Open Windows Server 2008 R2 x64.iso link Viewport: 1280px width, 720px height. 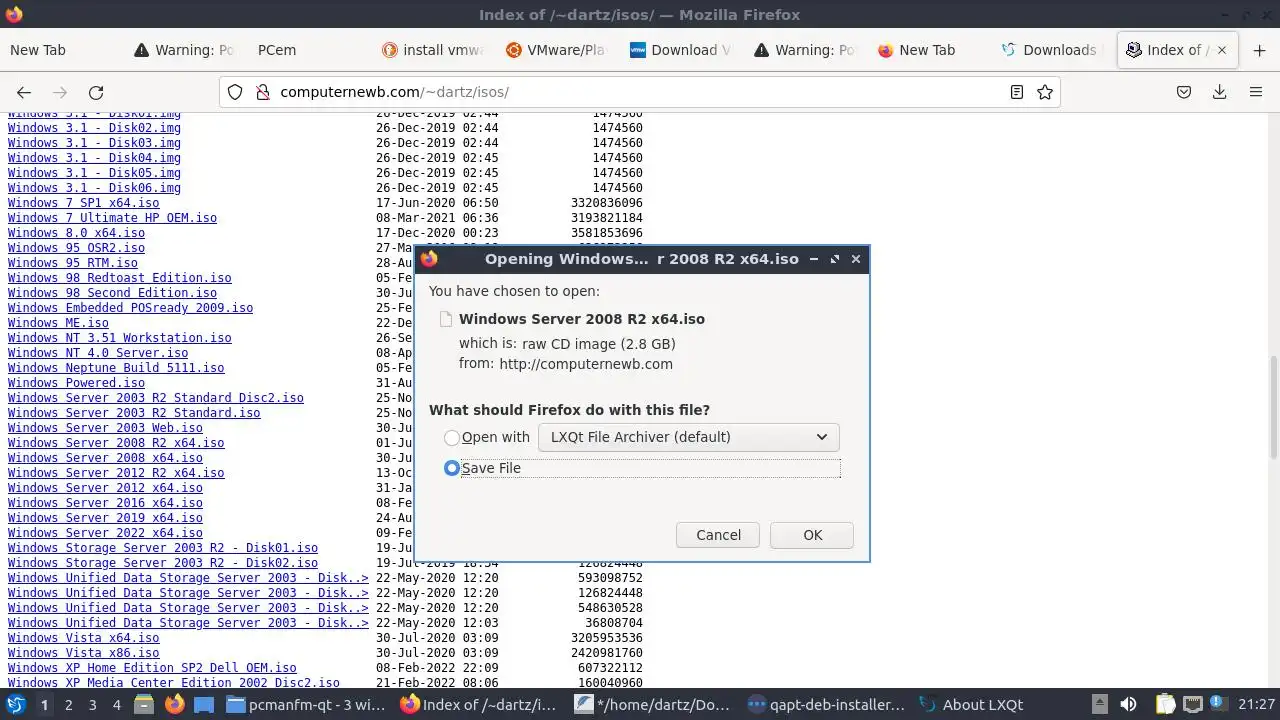116,443
